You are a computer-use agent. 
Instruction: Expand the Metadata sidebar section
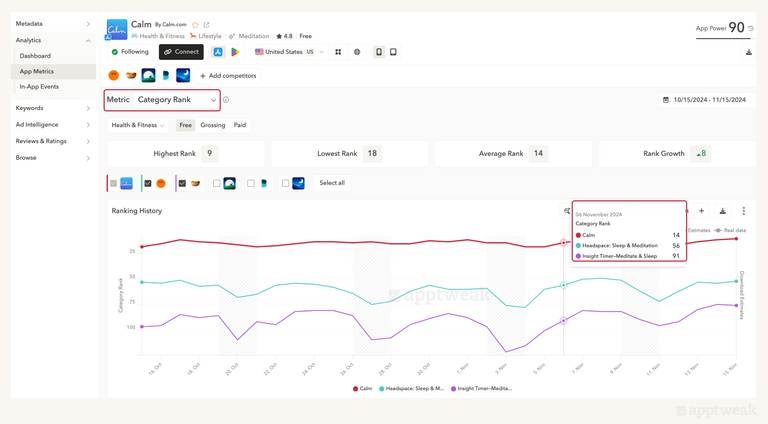click(x=53, y=24)
